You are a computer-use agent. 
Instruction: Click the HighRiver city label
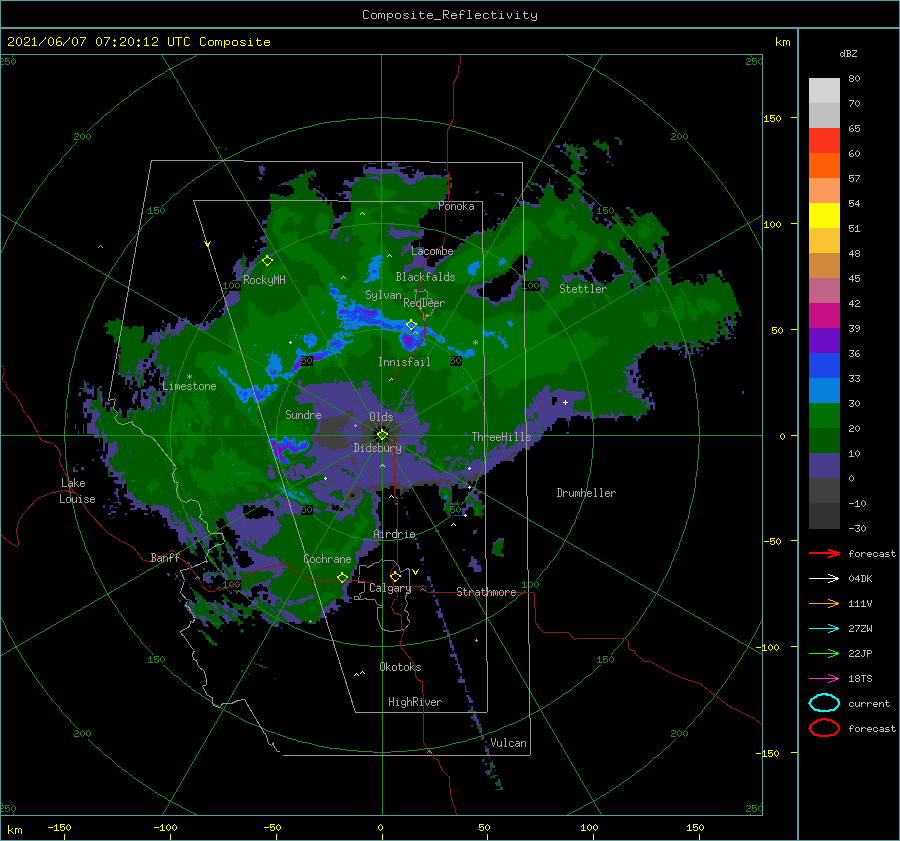[415, 702]
